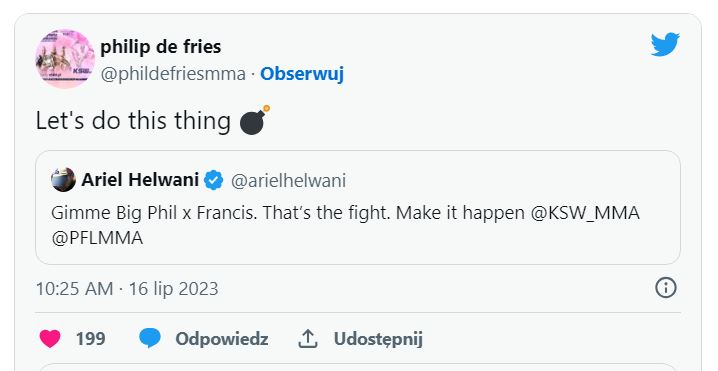Click the Odpowiedz reply label
This screenshot has width=718, height=371.
tap(222, 338)
